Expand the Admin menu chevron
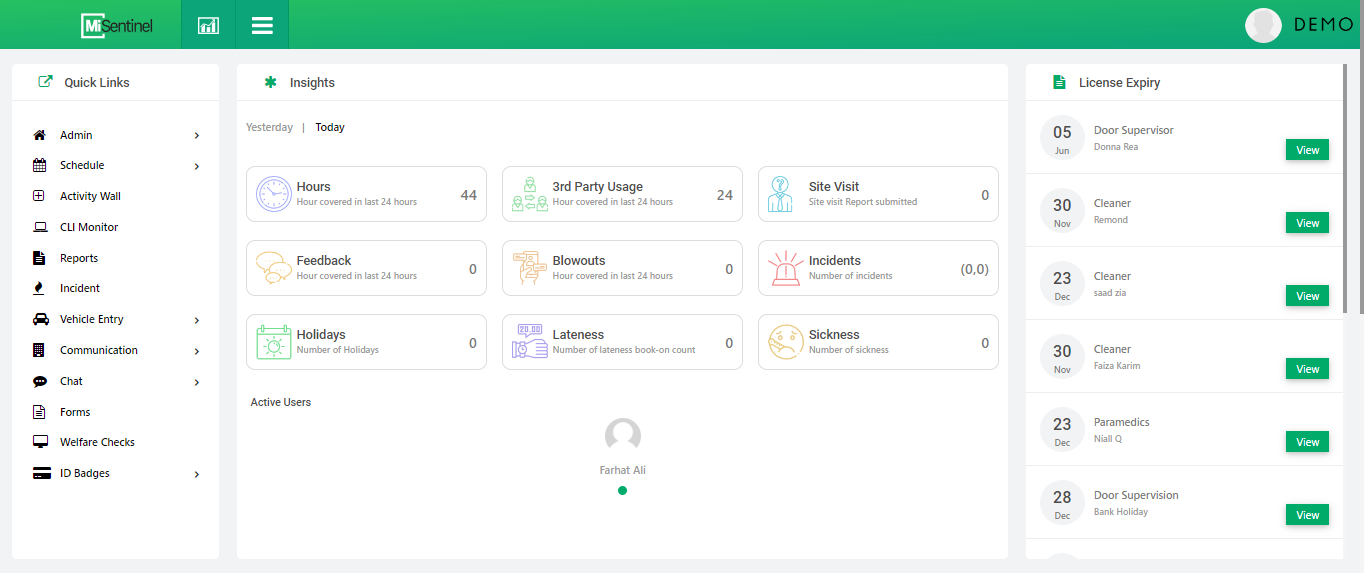 point(197,136)
